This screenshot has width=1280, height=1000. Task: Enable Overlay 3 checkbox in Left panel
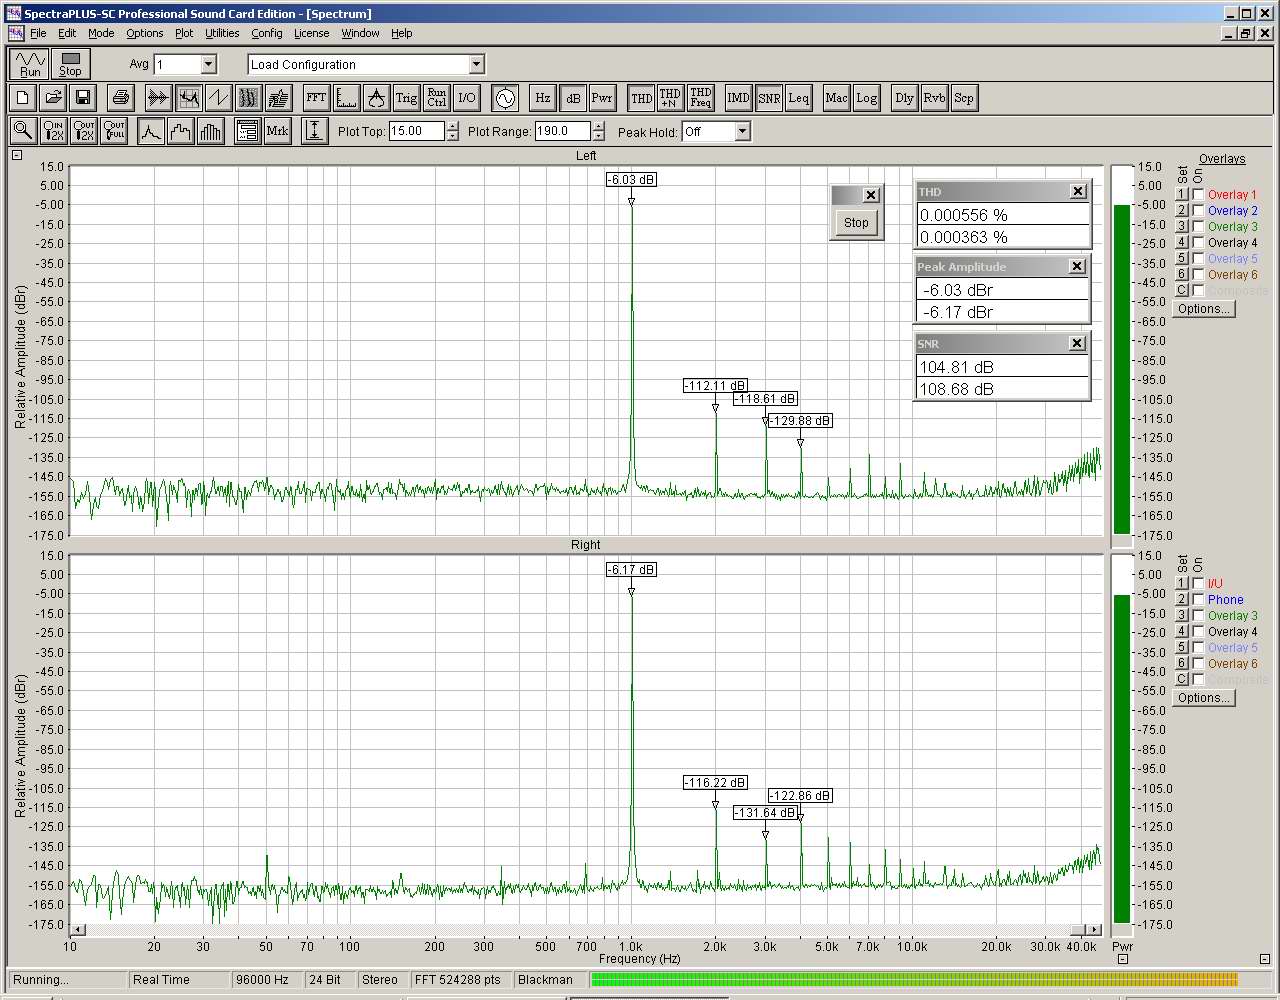pos(1198,227)
